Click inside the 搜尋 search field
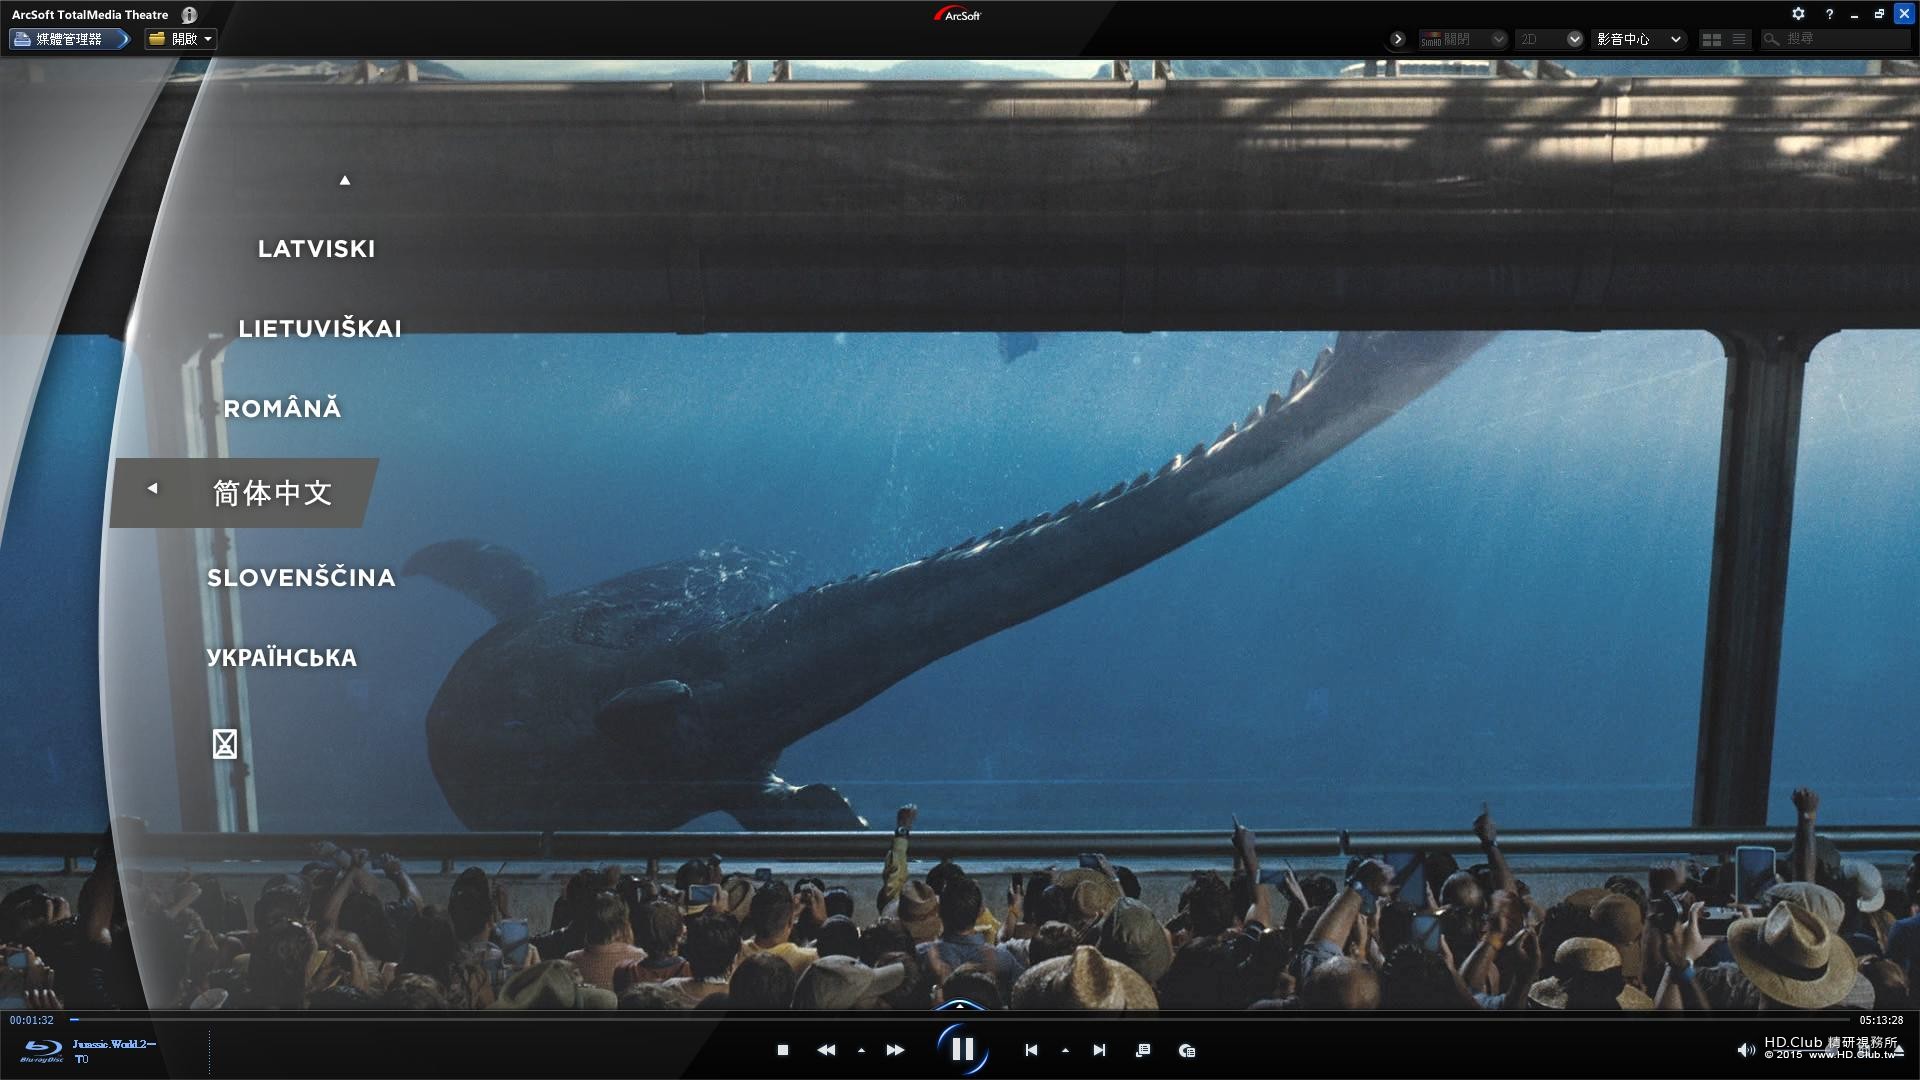The height and width of the screenshot is (1080, 1920). pos(1840,39)
